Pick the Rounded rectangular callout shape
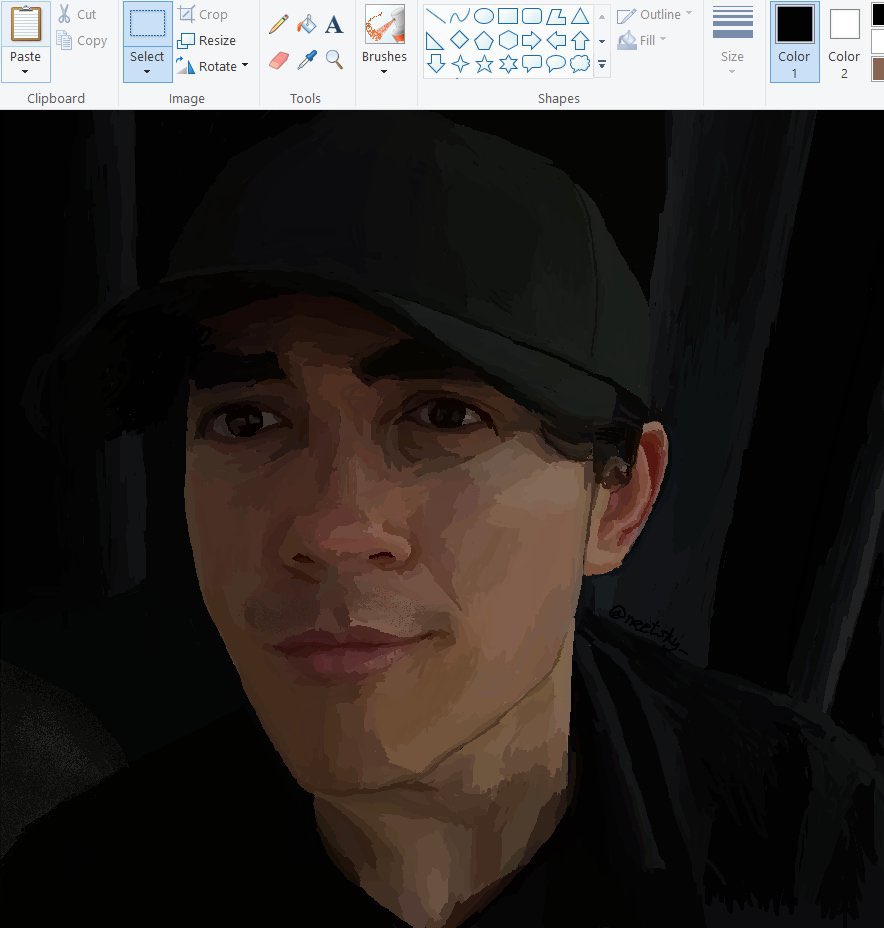Image resolution: width=884 pixels, height=928 pixels. [x=532, y=63]
